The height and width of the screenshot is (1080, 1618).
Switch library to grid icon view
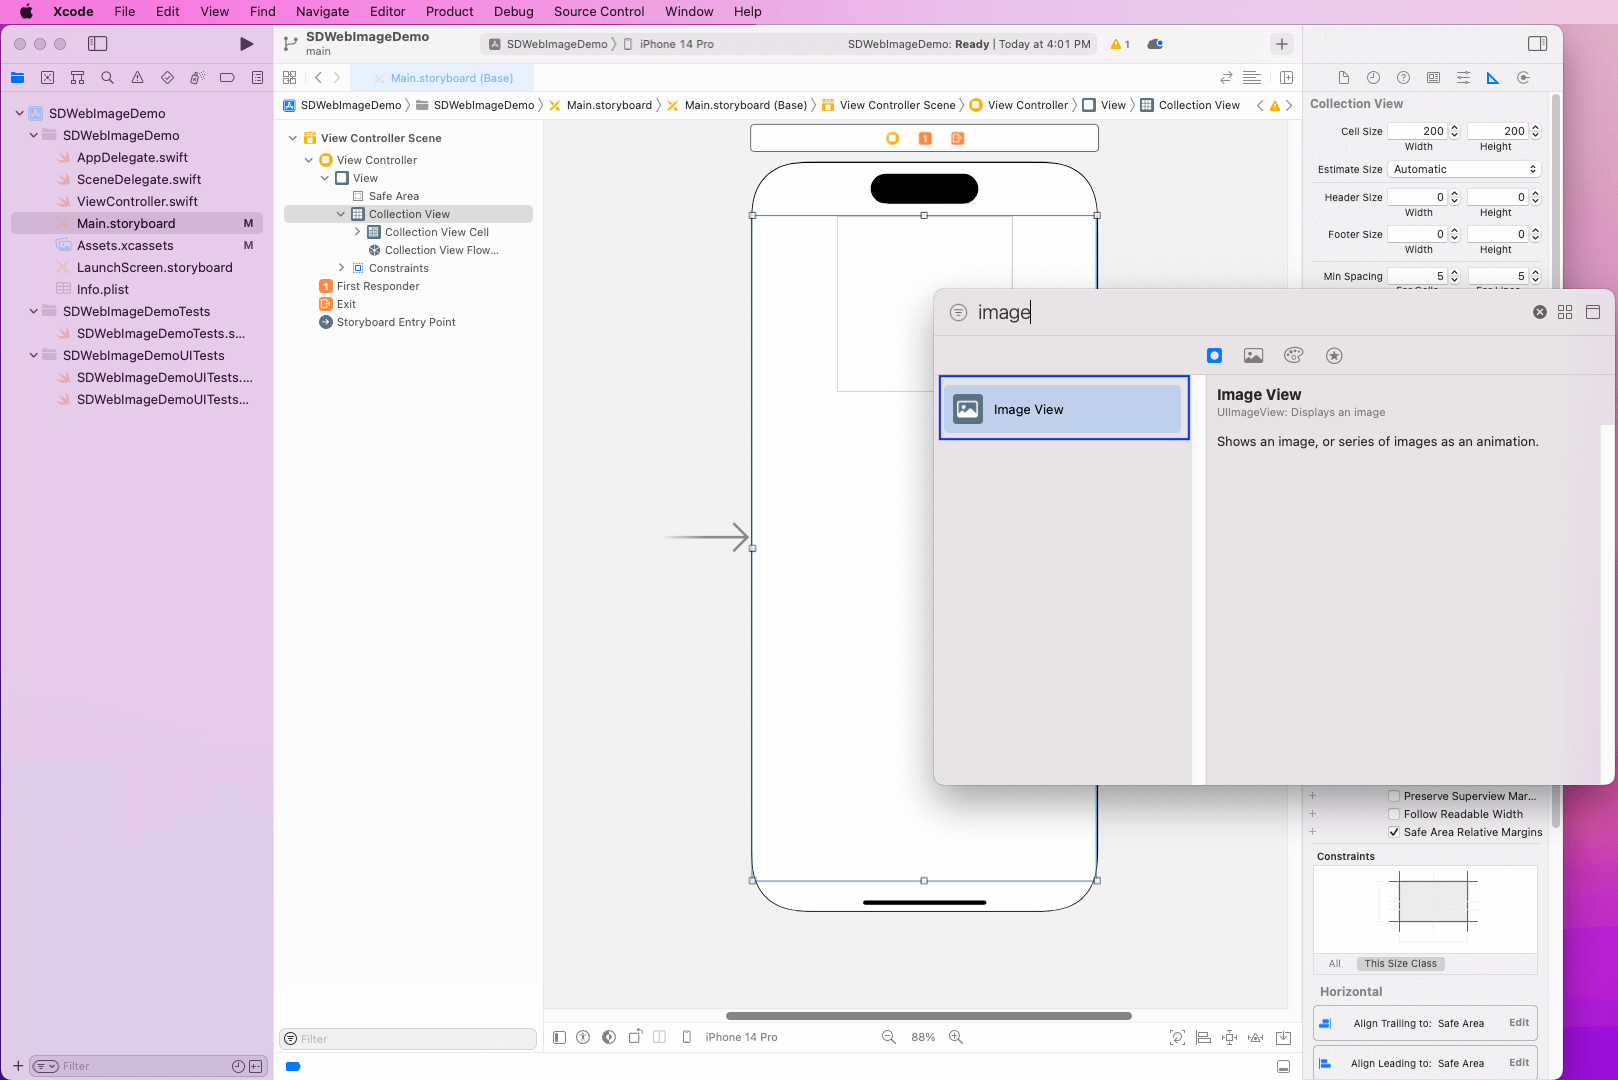[x=1565, y=312]
